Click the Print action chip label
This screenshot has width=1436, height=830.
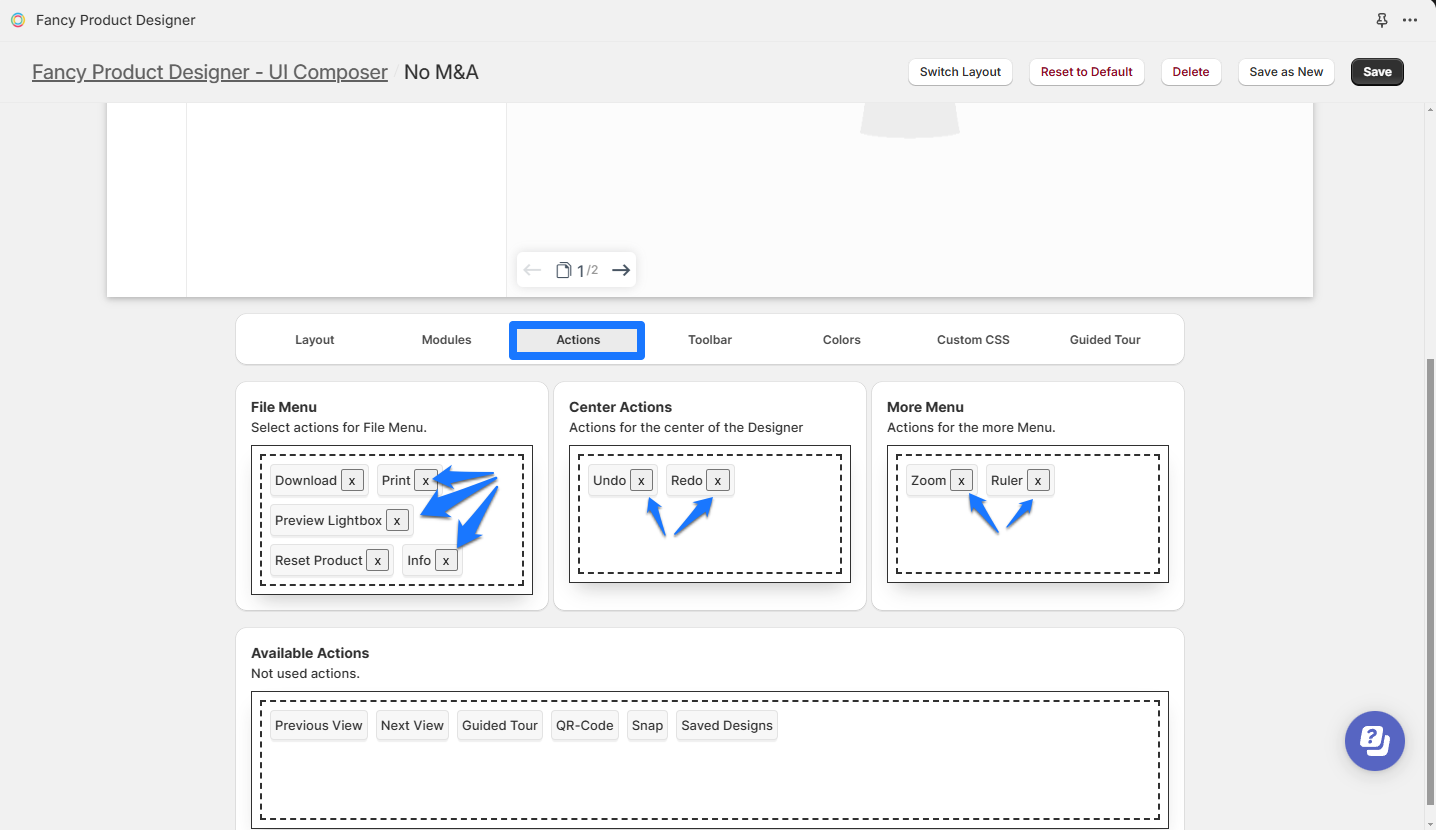(396, 481)
